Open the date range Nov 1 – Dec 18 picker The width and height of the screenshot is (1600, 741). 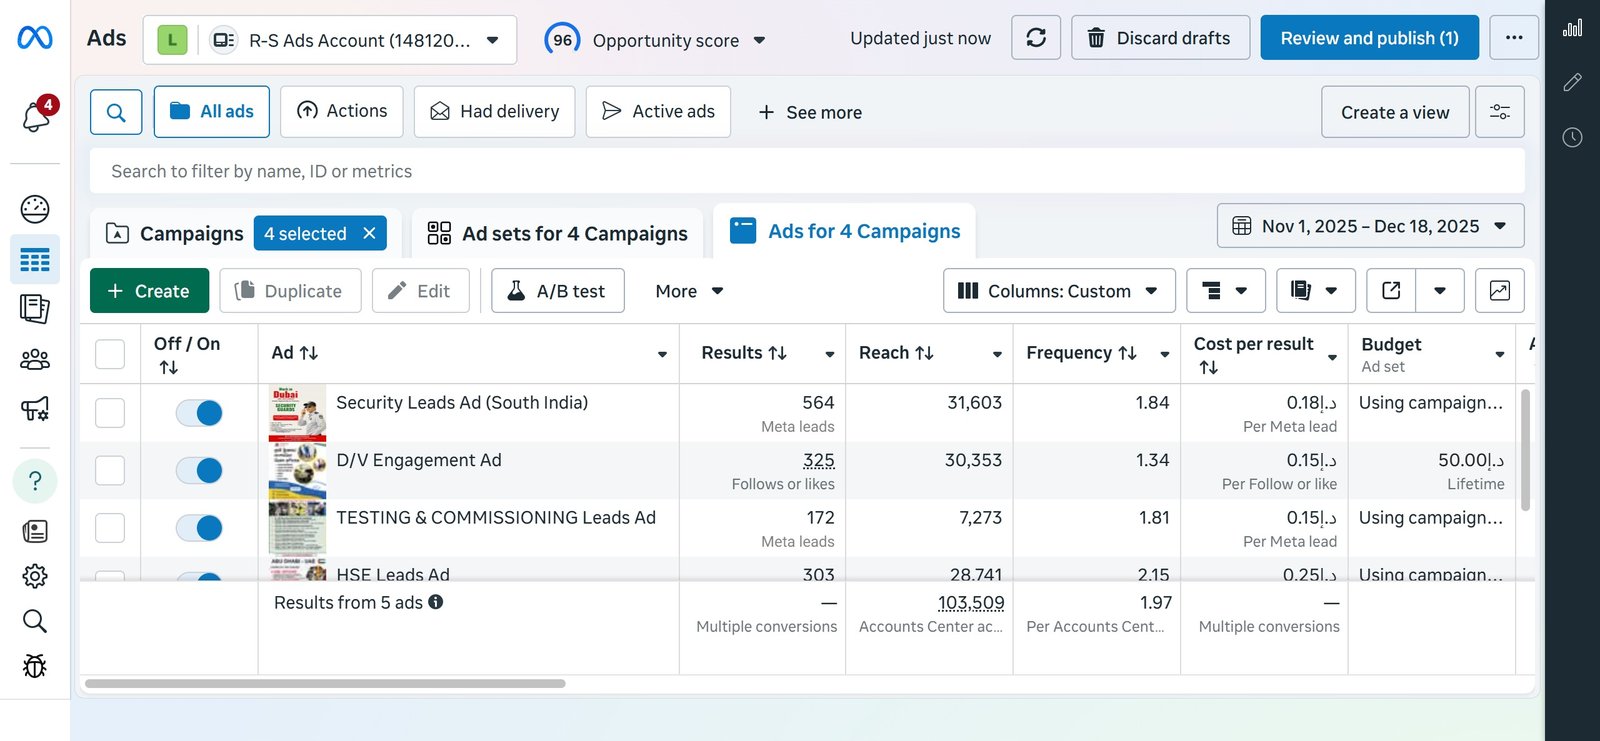tap(1371, 226)
